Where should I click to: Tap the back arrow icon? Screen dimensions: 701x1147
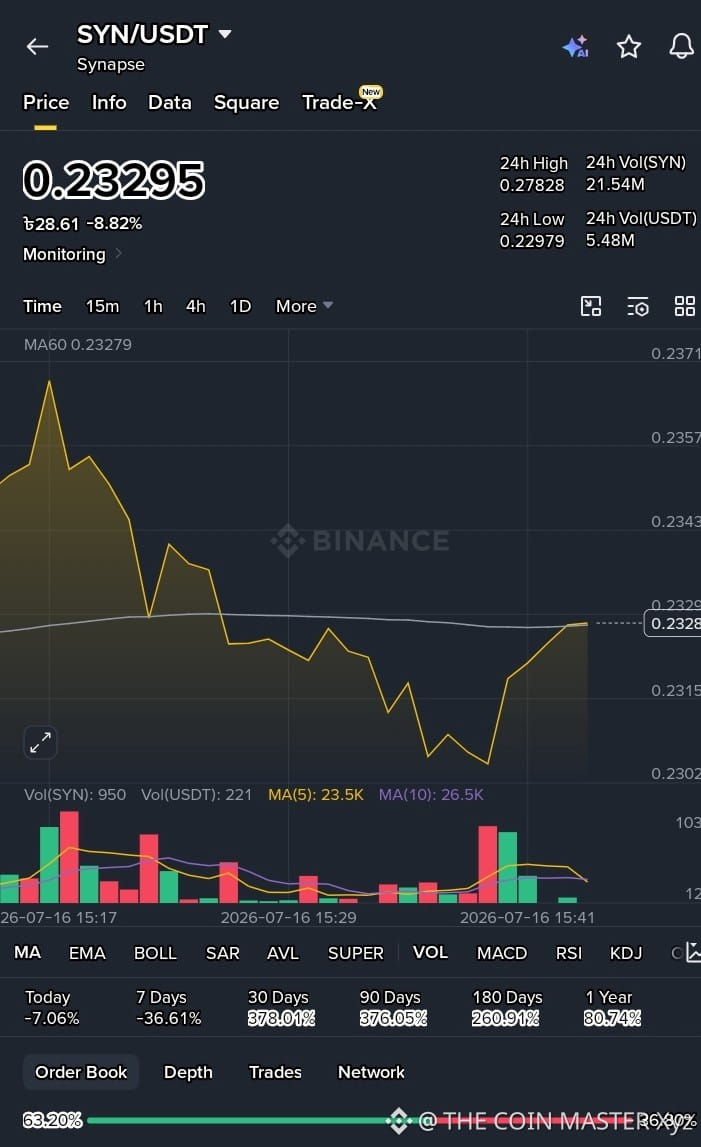[x=37, y=48]
